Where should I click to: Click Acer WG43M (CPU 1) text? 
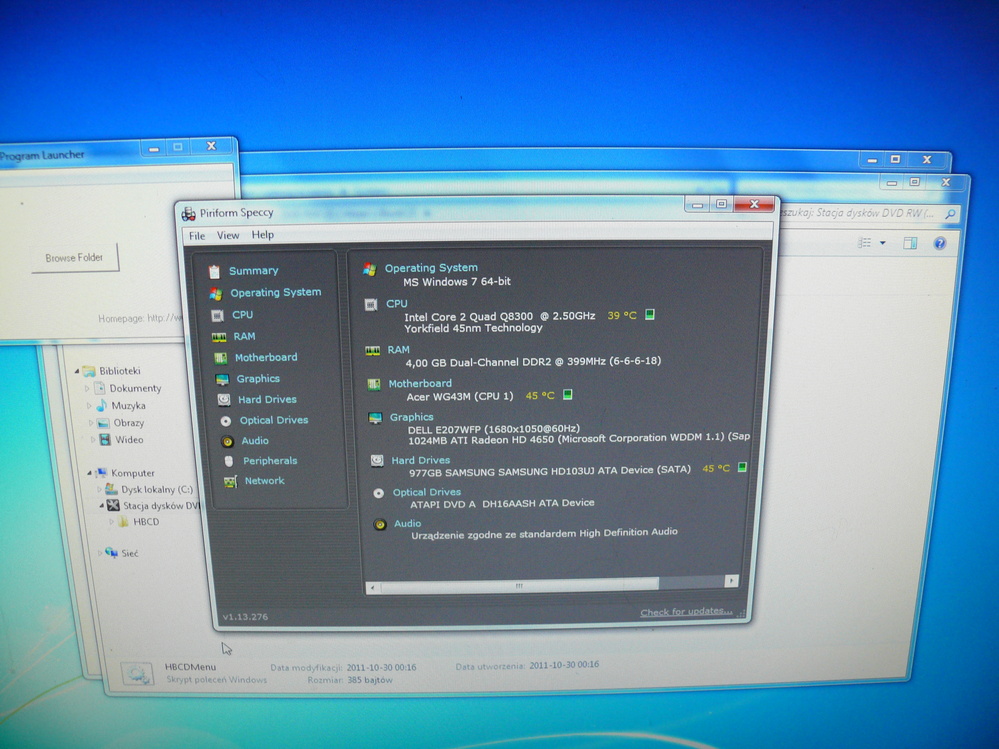coord(460,396)
